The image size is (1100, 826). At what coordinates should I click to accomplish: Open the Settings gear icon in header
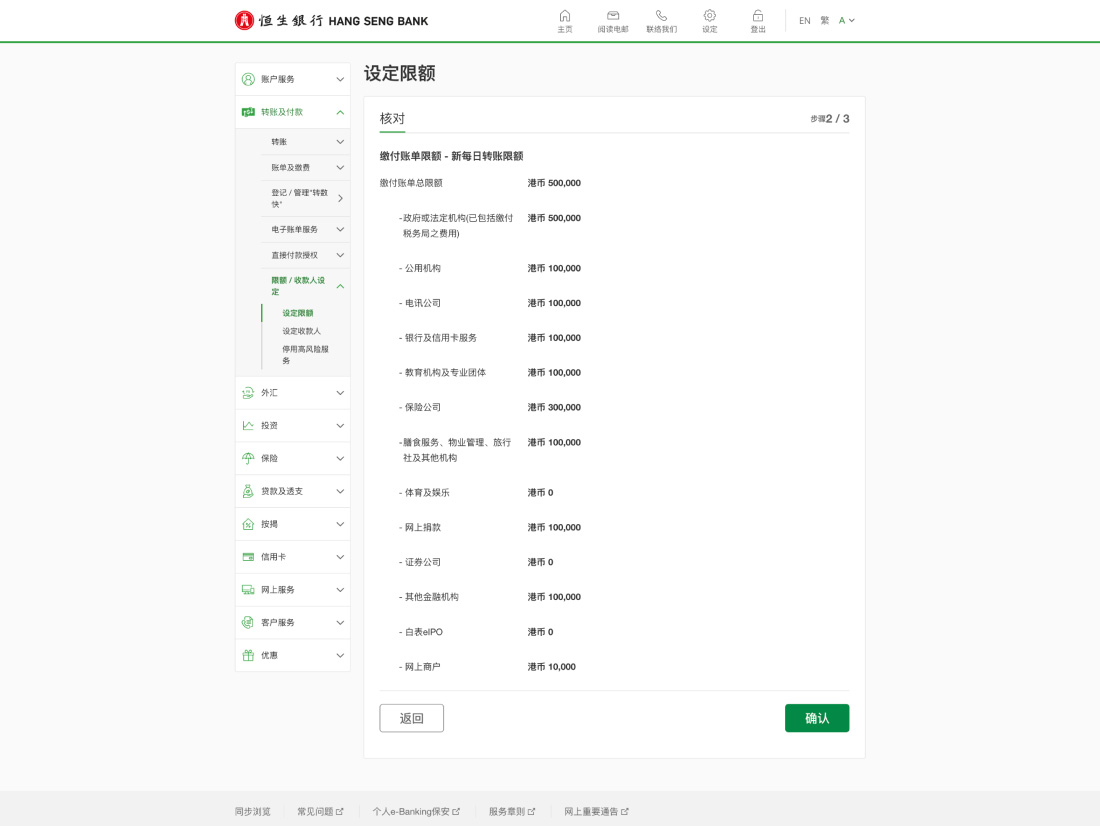tap(709, 16)
